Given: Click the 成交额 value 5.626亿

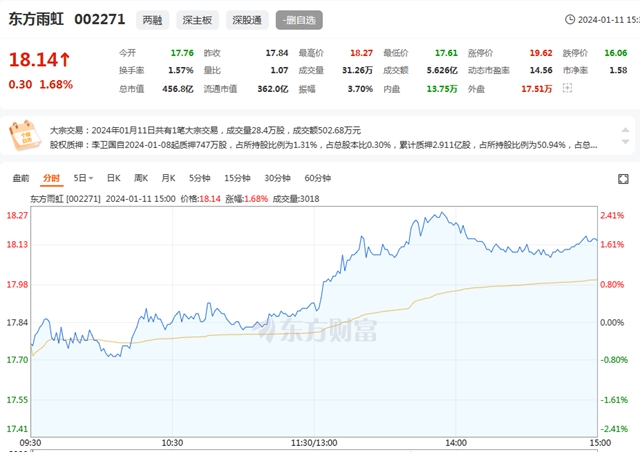Looking at the screenshot, I should coord(442,70).
